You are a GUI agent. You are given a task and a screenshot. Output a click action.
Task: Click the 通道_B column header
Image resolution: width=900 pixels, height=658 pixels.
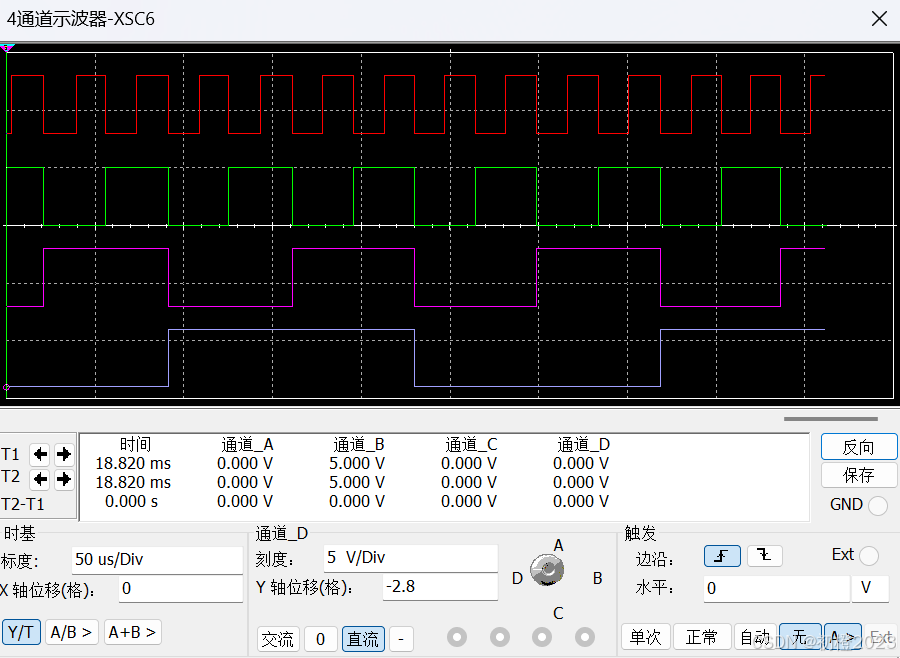click(359, 444)
